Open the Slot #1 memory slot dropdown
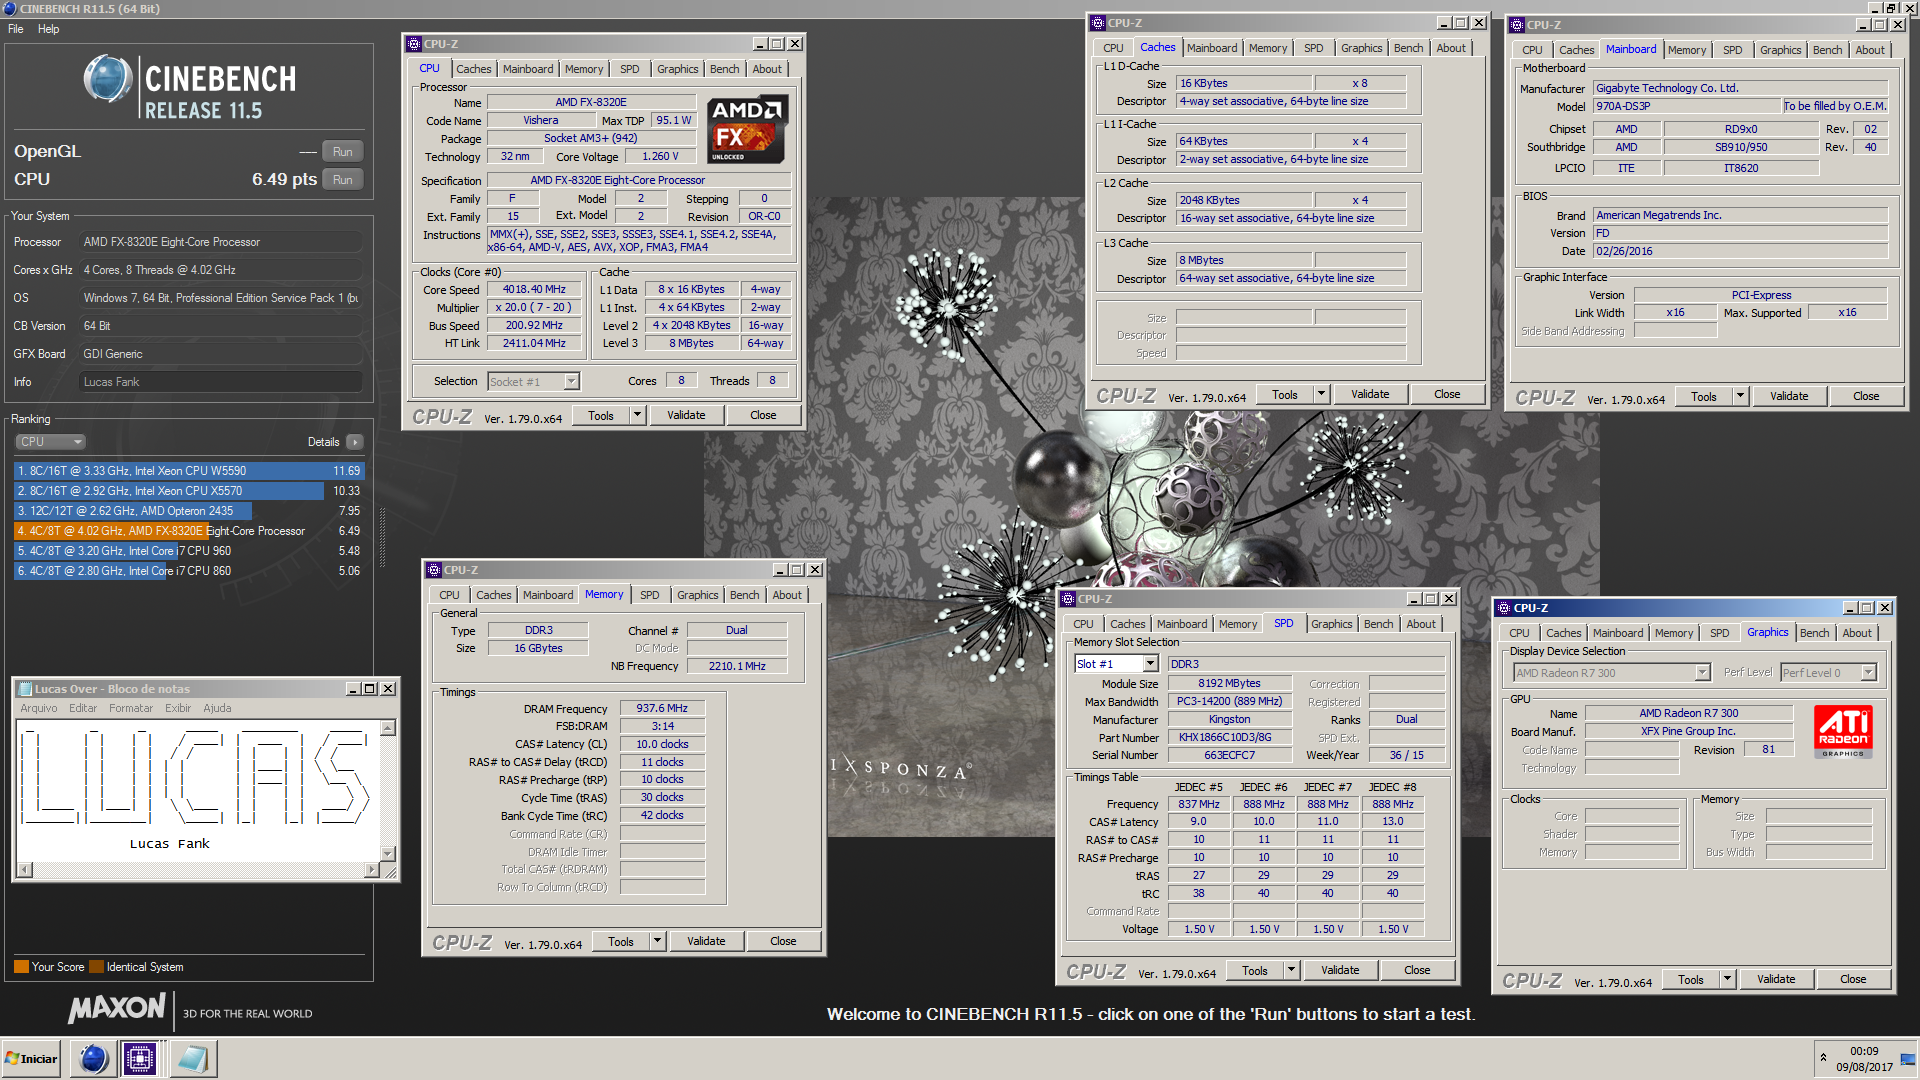The height and width of the screenshot is (1080, 1920). [1151, 664]
